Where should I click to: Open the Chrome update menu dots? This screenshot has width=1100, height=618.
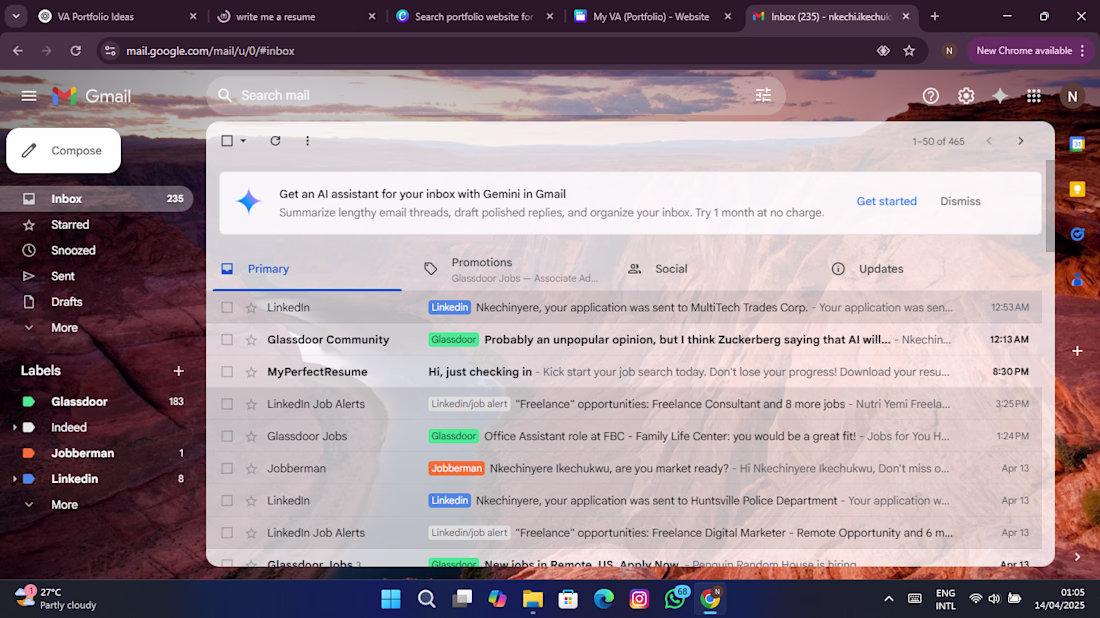coord(1083,51)
